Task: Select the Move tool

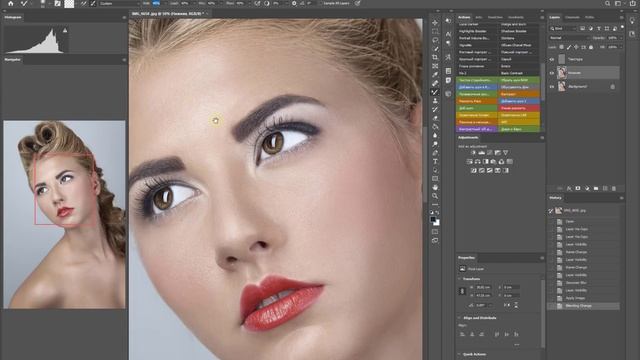Action: (435, 22)
